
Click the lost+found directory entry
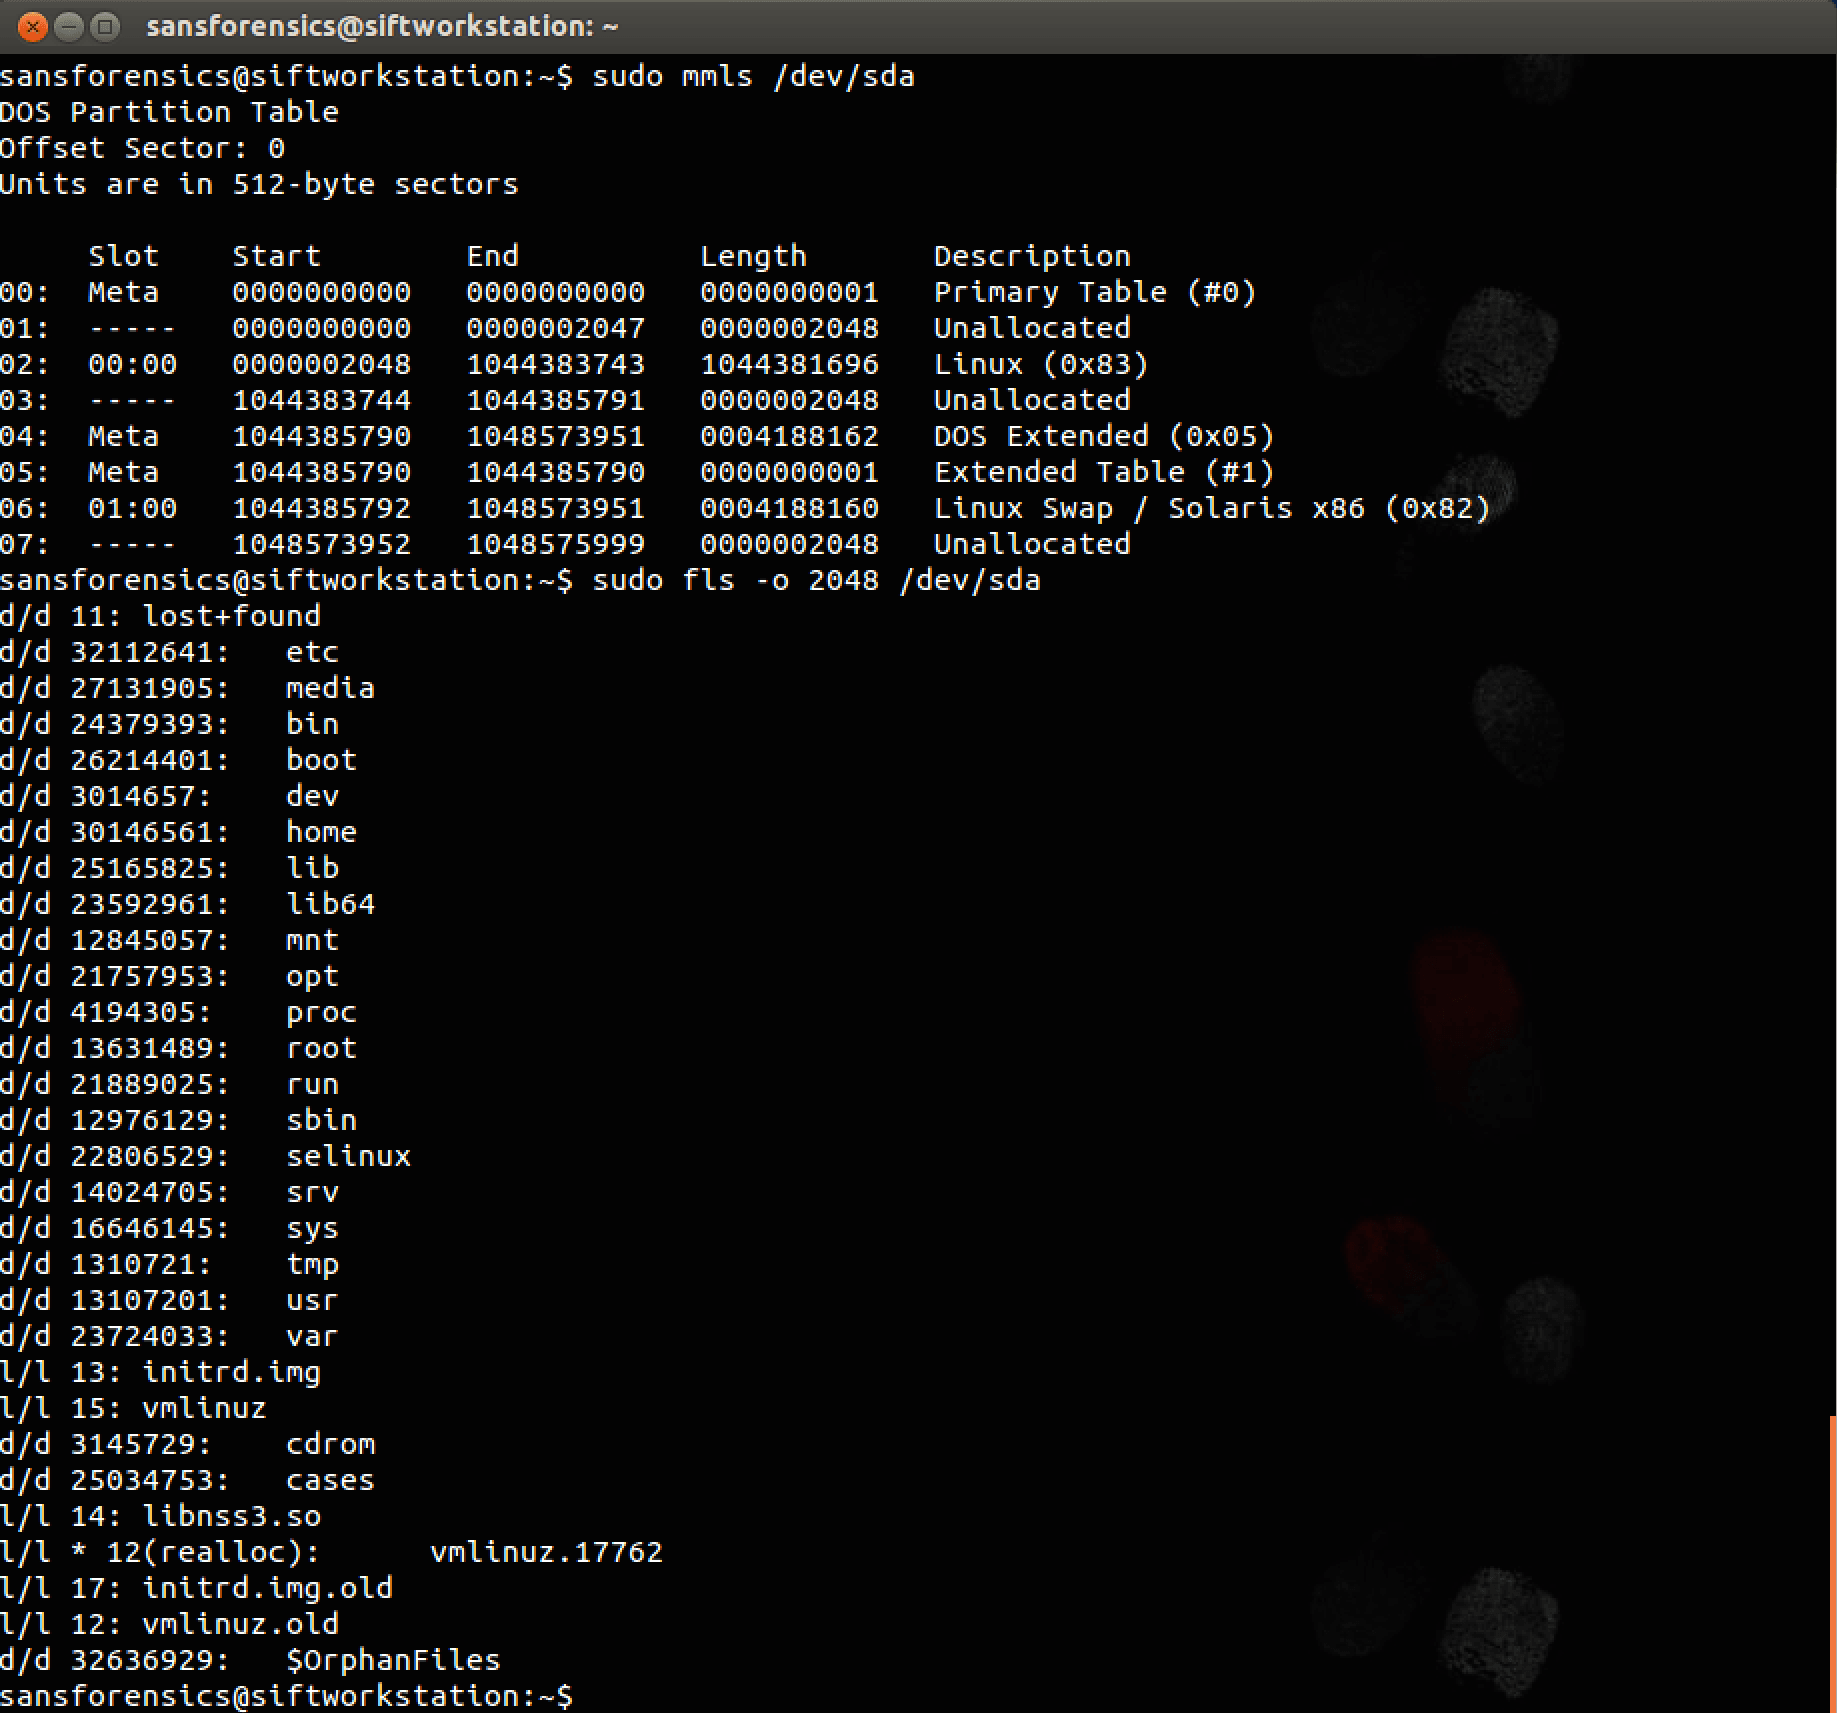tap(230, 616)
